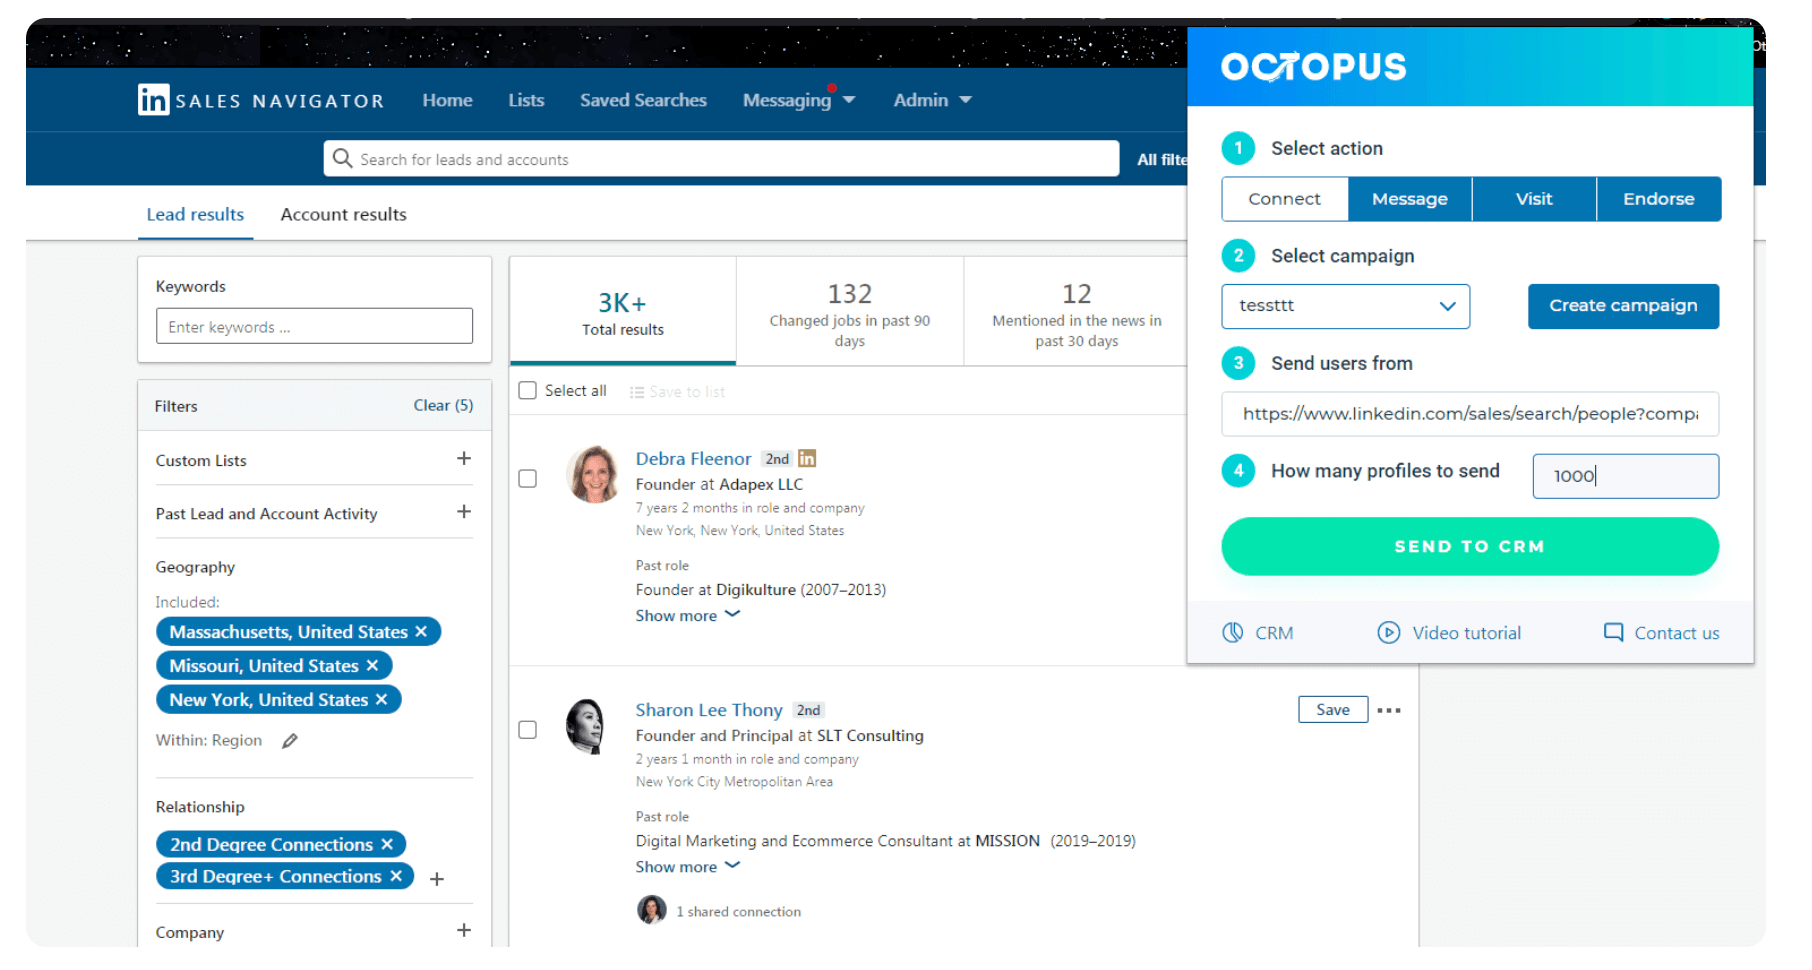Click the Contact us chat icon
The image size is (1812, 970).
pos(1613,632)
